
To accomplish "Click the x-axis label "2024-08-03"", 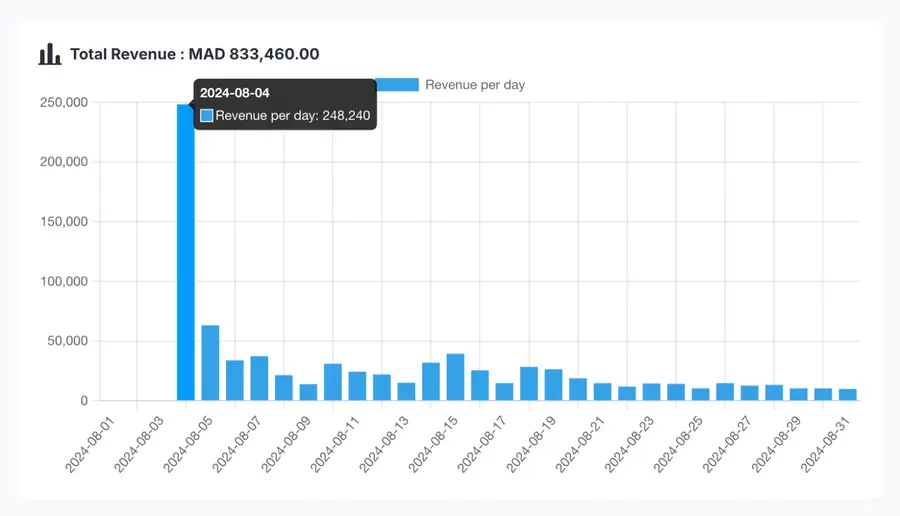I will pyautogui.click(x=138, y=444).
